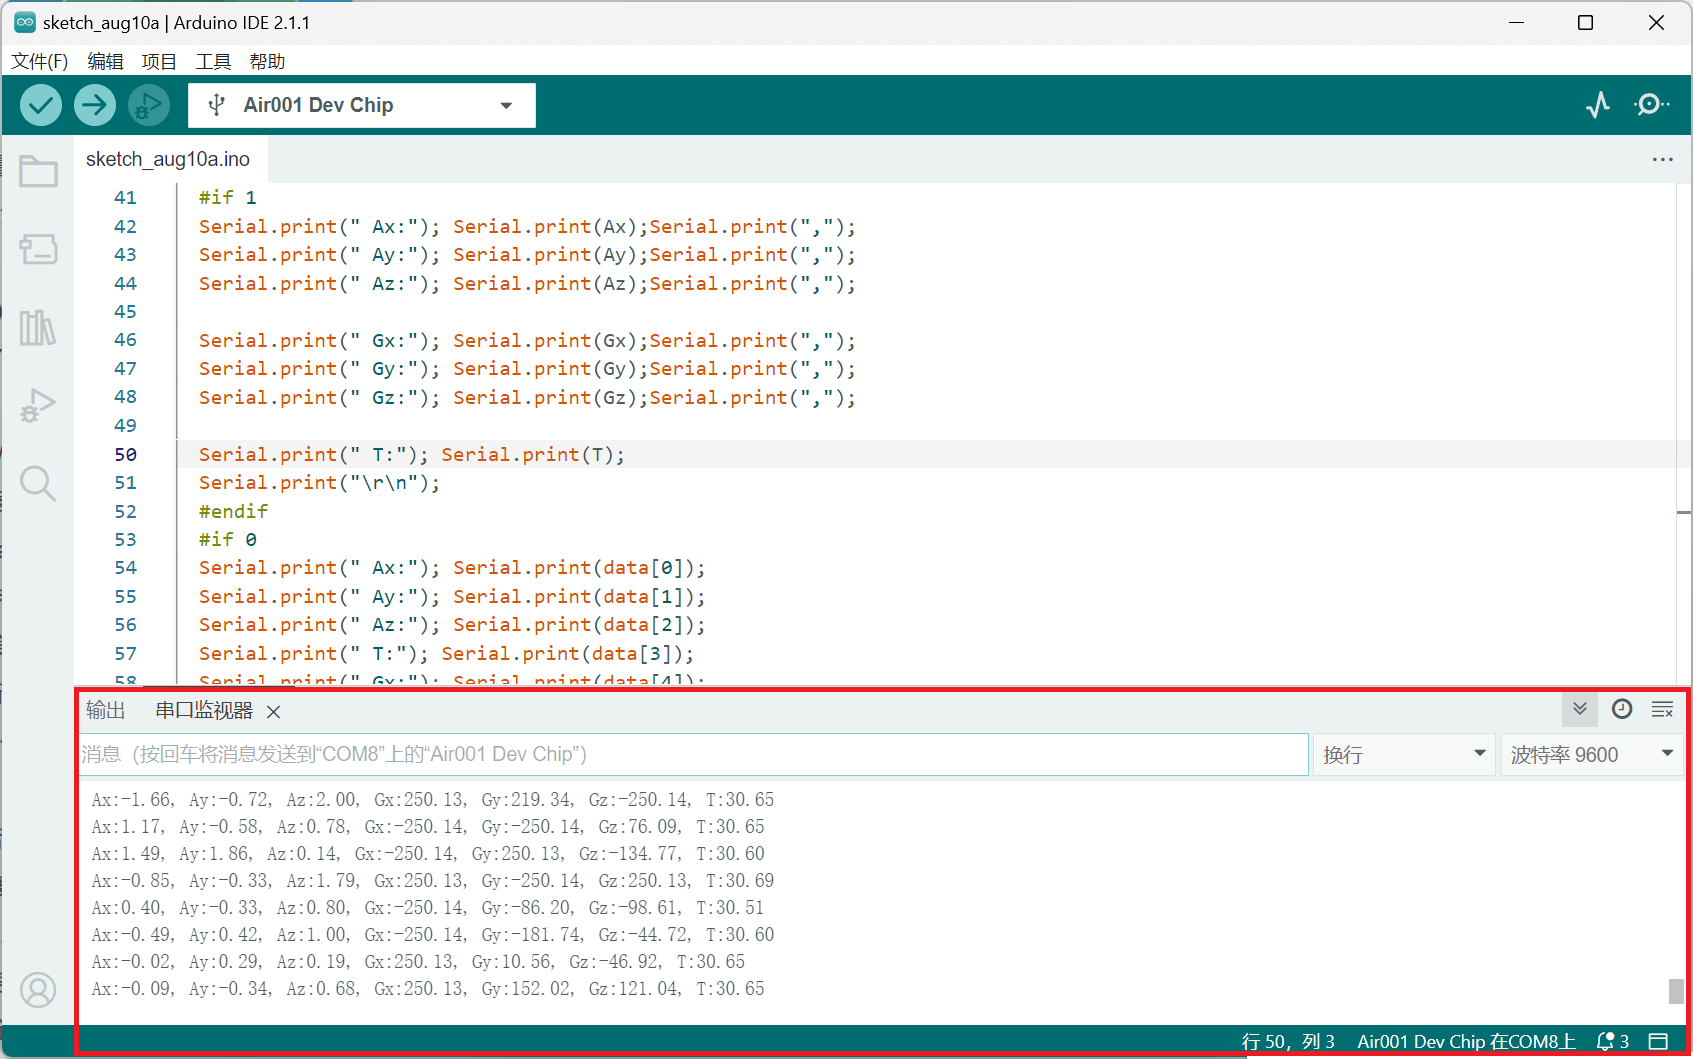Open the Serial Plotter icon
This screenshot has height=1059, width=1693.
1598,105
